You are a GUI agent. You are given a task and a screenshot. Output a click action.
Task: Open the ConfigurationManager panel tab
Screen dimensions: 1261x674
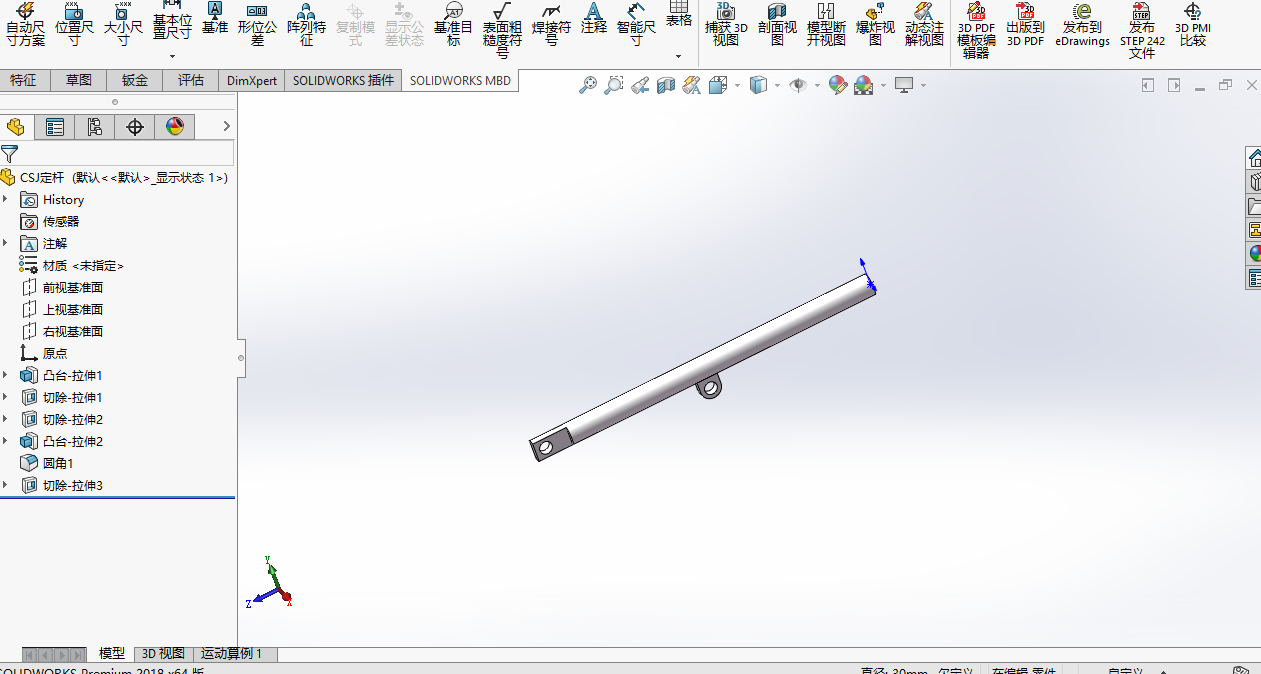tap(95, 126)
